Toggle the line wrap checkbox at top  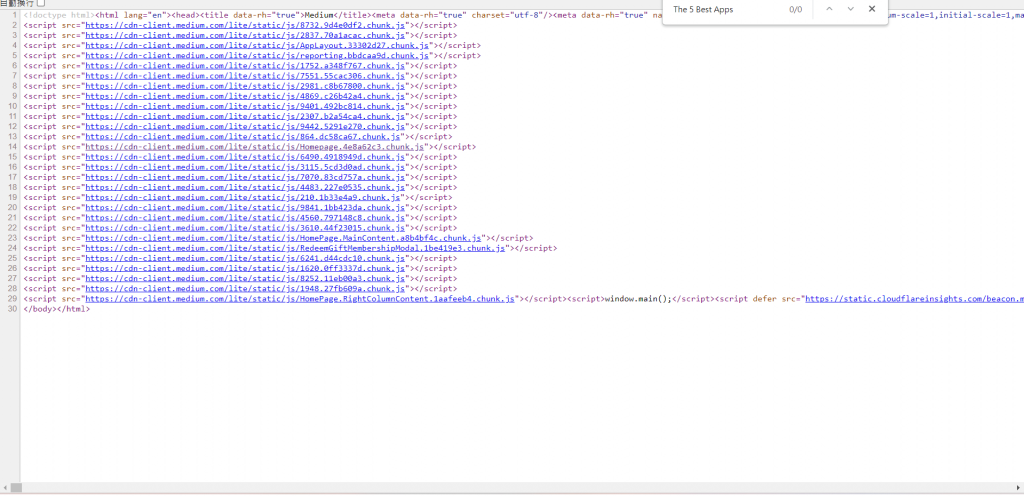point(41,3)
